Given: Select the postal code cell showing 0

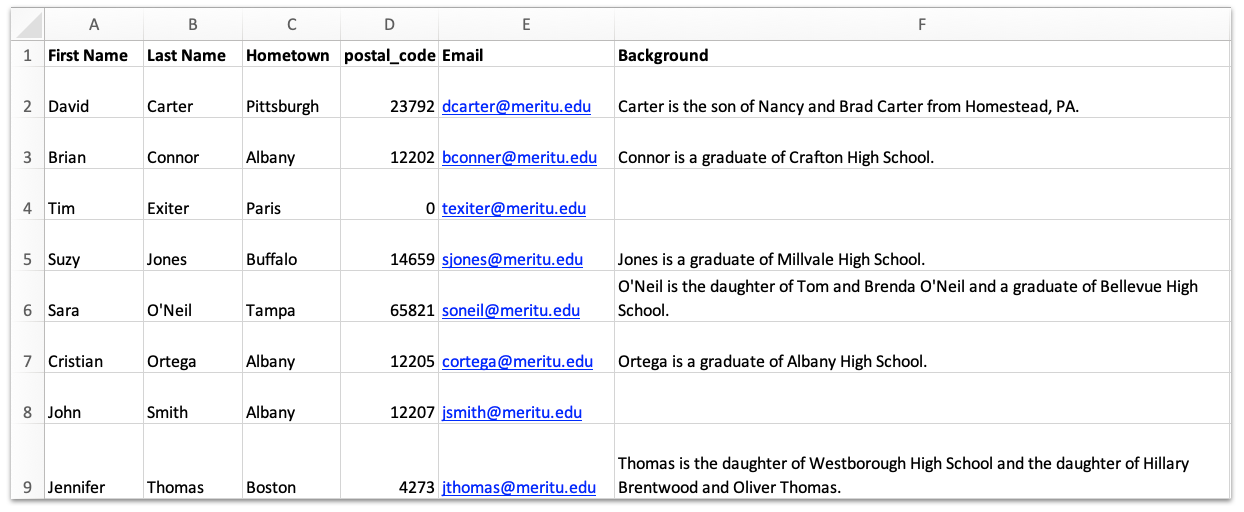Looking at the screenshot, I should click(x=389, y=195).
